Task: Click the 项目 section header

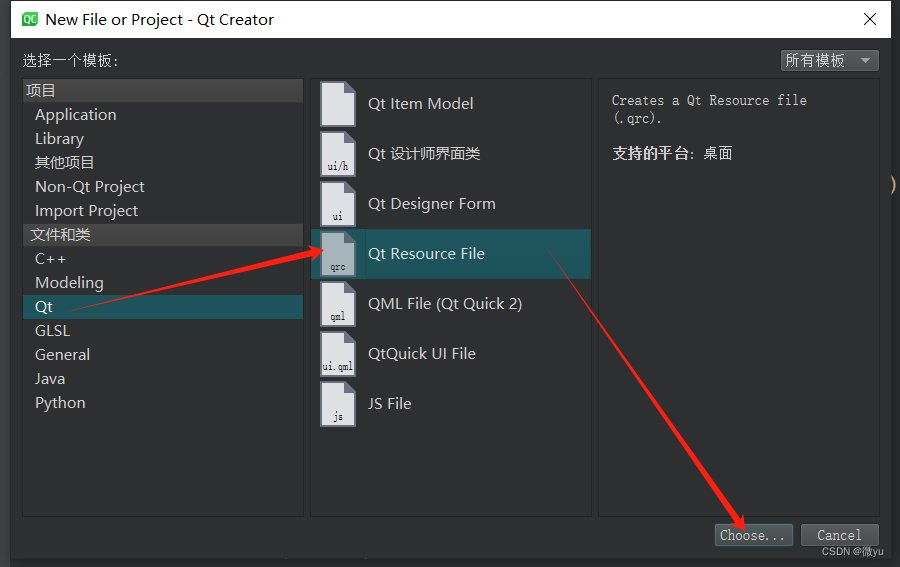Action: (x=163, y=91)
